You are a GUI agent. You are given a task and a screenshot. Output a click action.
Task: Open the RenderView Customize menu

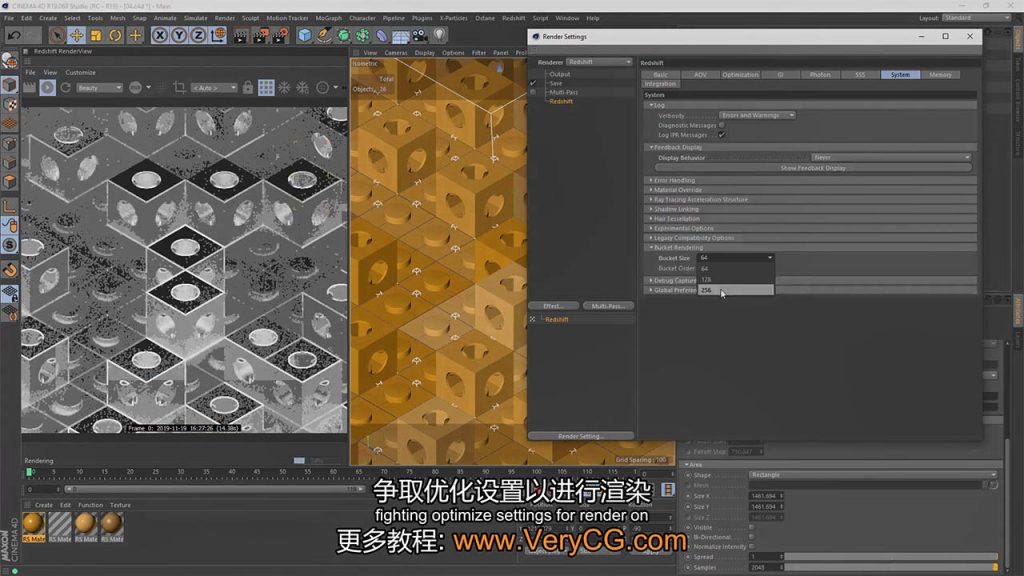[80, 72]
